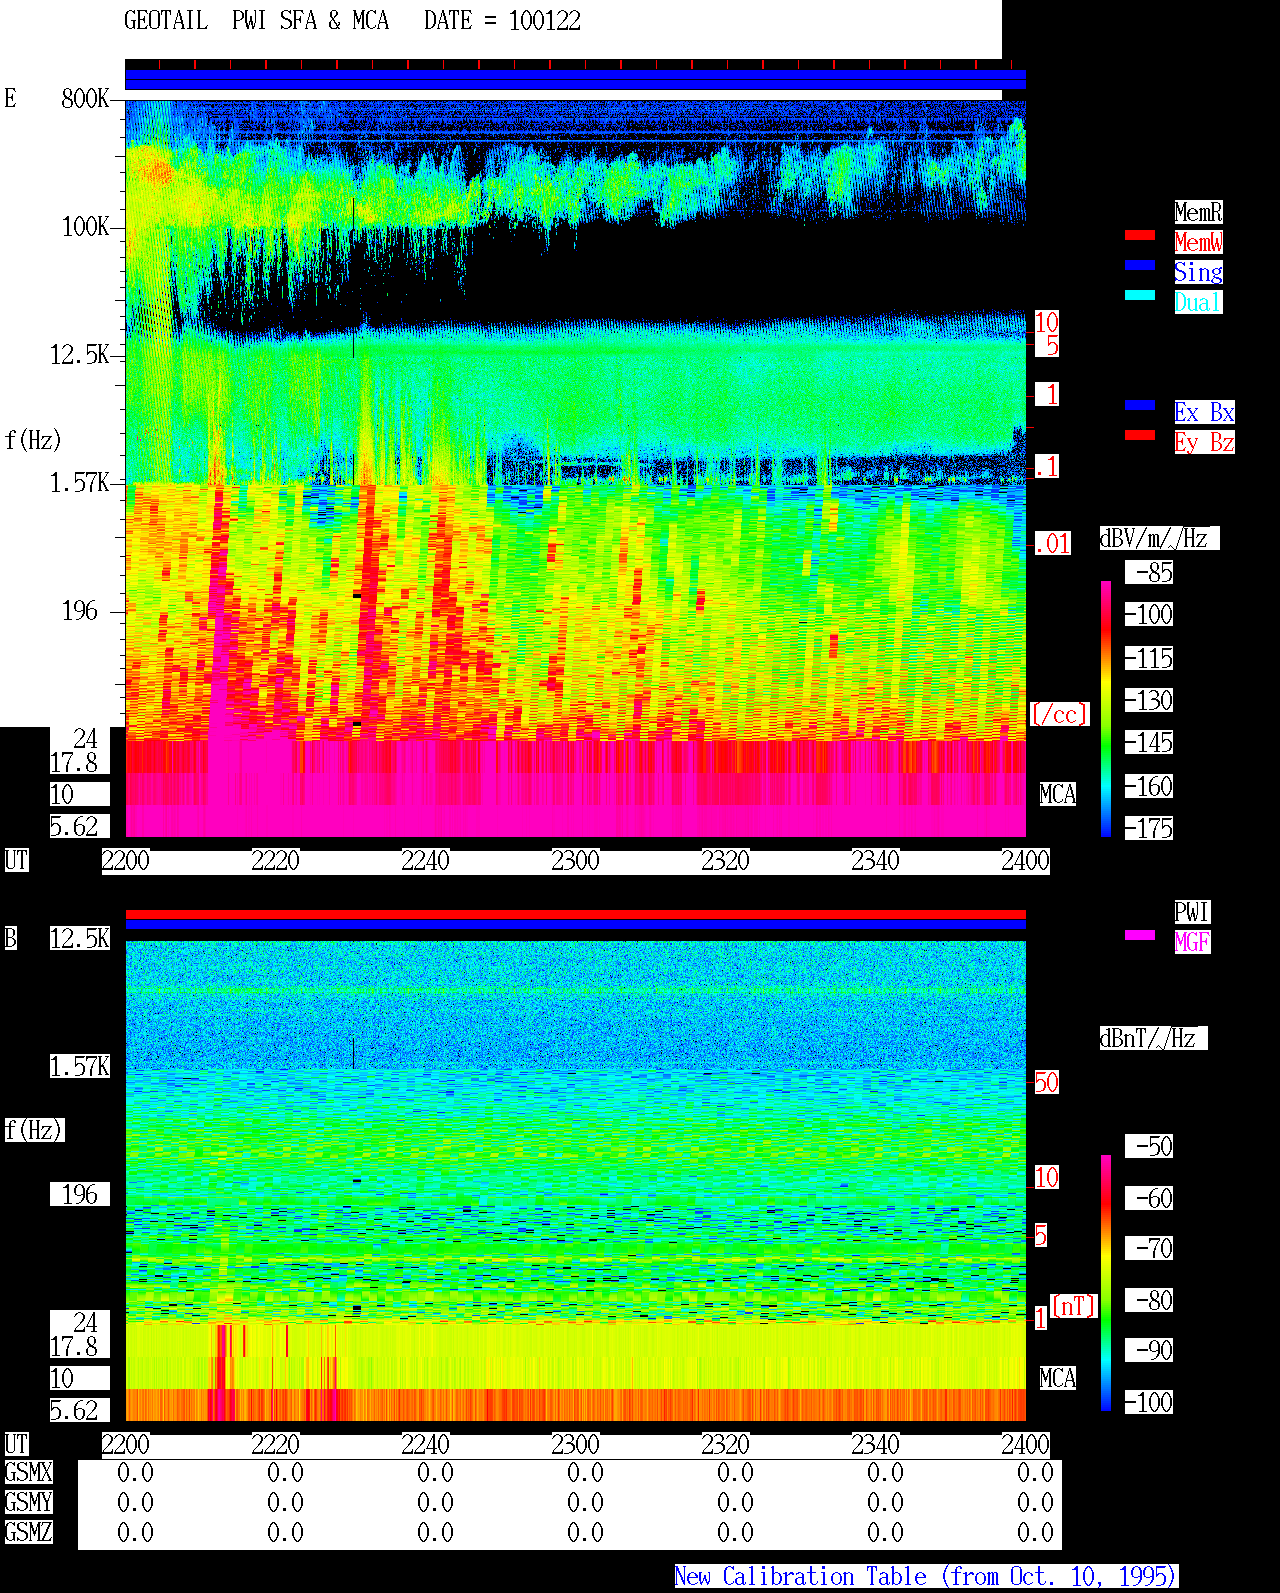Click the '800K' frequency axis label

tap(85, 98)
